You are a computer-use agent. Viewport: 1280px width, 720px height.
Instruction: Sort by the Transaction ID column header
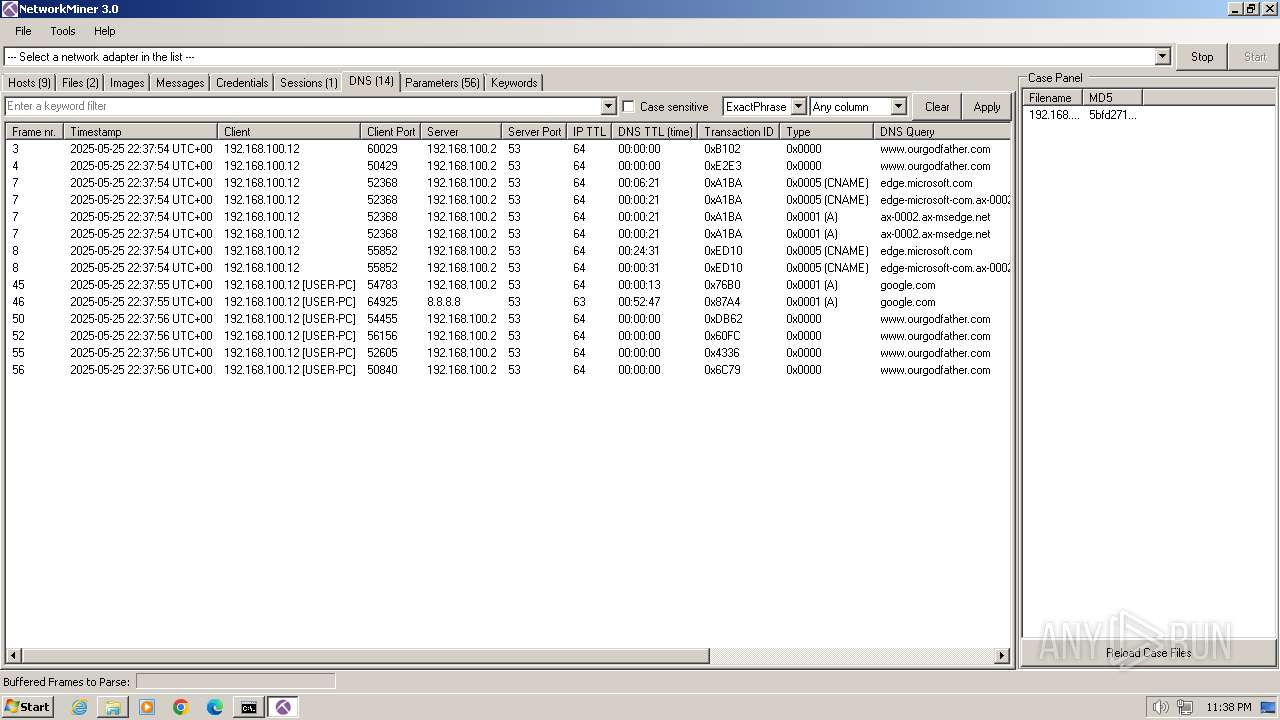point(739,132)
